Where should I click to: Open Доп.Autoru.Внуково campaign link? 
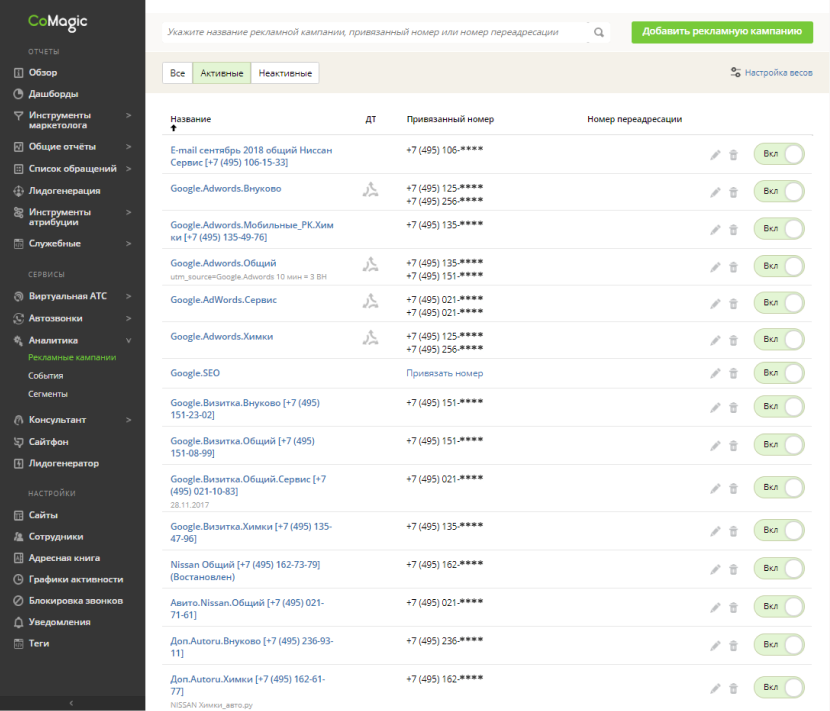click(251, 647)
